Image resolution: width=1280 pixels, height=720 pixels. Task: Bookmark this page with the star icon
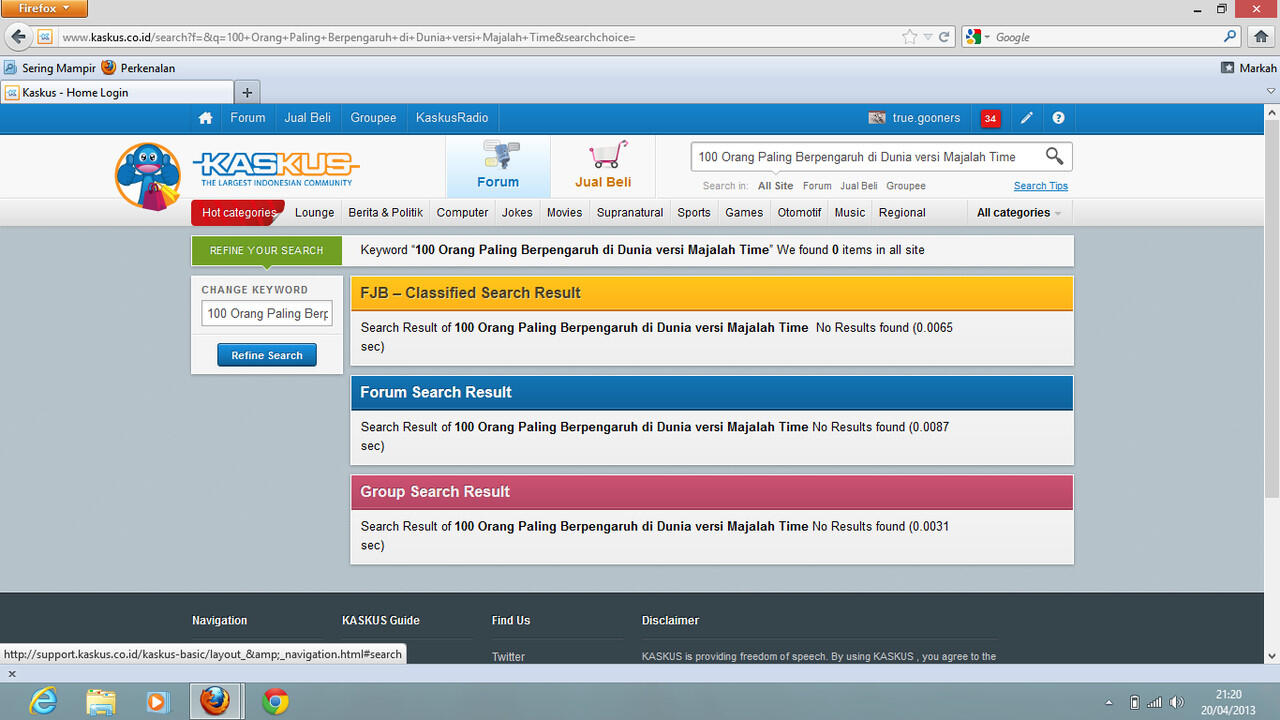click(909, 37)
